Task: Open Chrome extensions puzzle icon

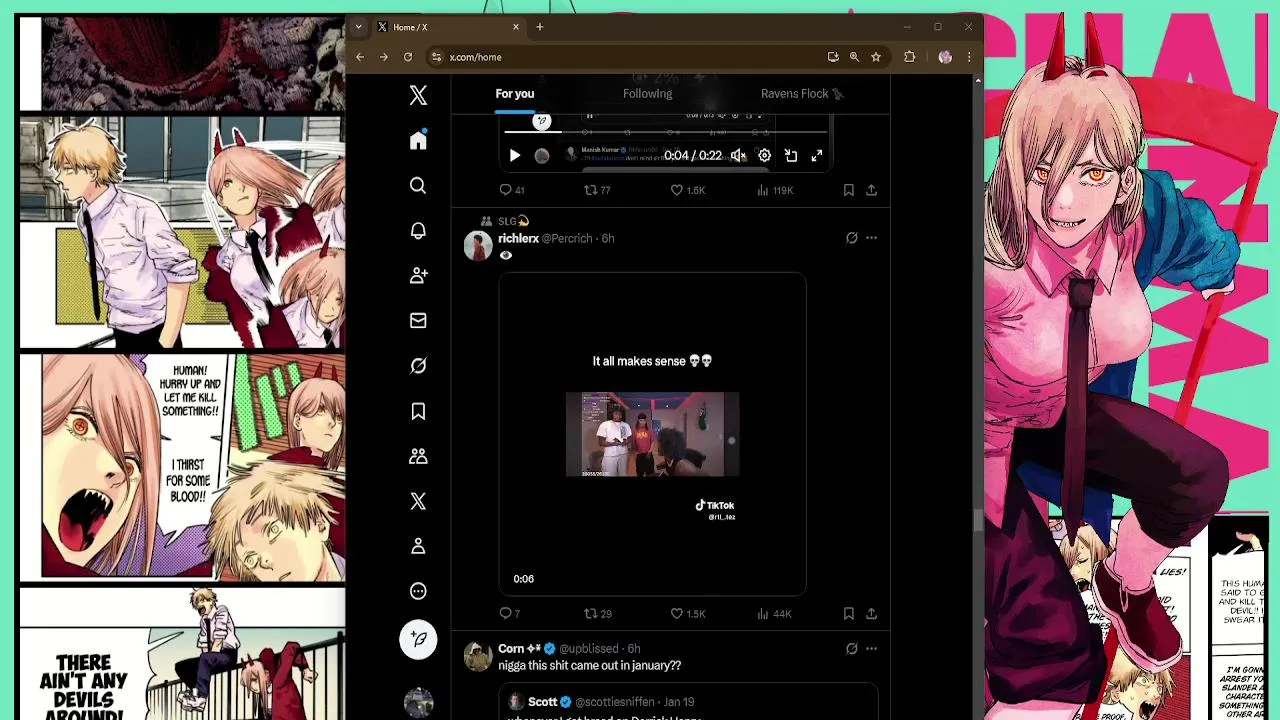Action: (x=909, y=57)
